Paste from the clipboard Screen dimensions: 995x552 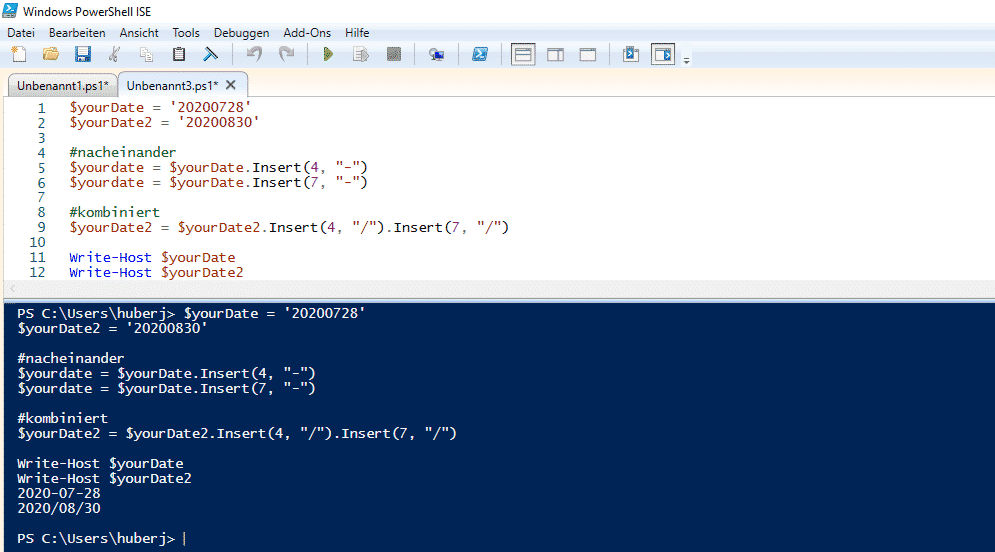(x=179, y=55)
